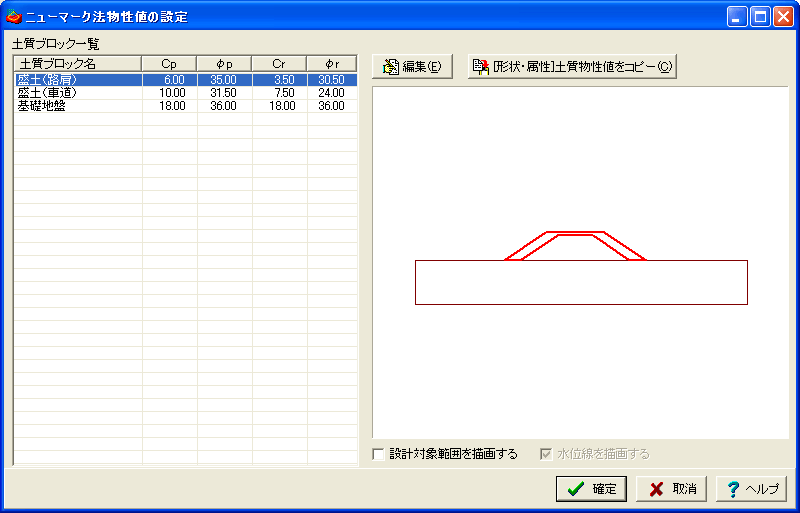Select the 盛土(路肩) row

click(x=185, y=80)
